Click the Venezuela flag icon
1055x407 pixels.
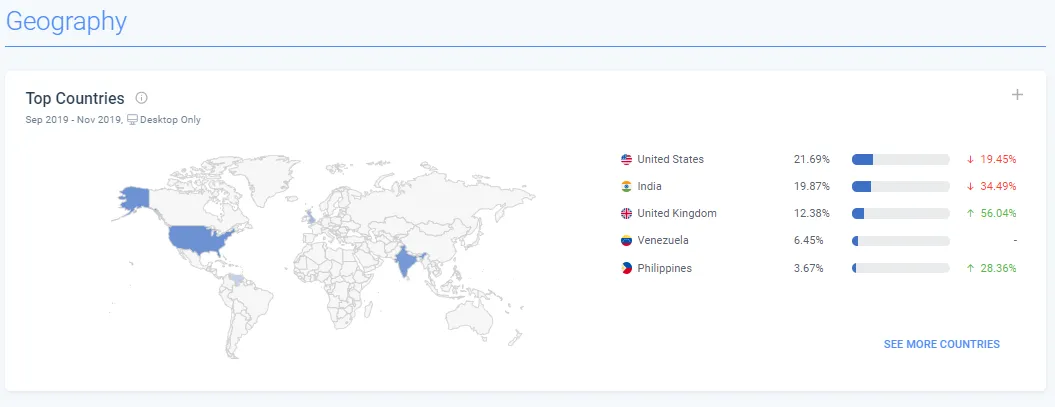(x=626, y=240)
